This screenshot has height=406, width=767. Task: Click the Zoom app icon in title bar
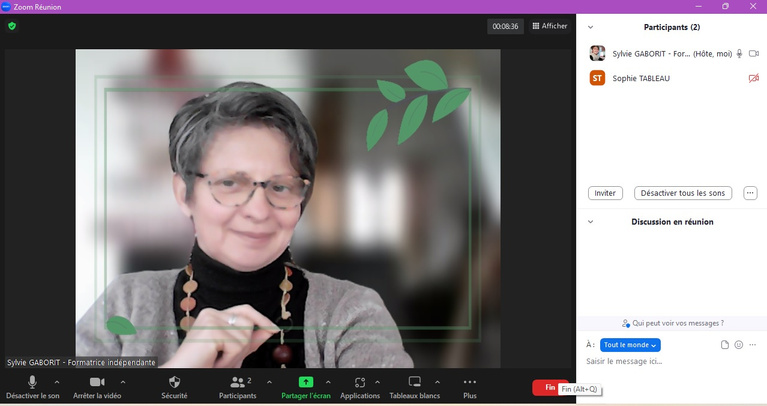[x=6, y=6]
